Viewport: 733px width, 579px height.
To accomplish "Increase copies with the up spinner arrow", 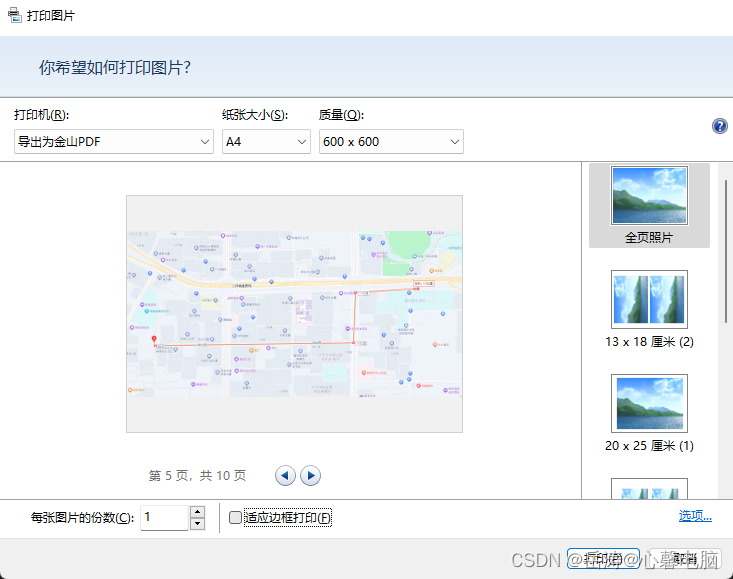I will (x=197, y=512).
